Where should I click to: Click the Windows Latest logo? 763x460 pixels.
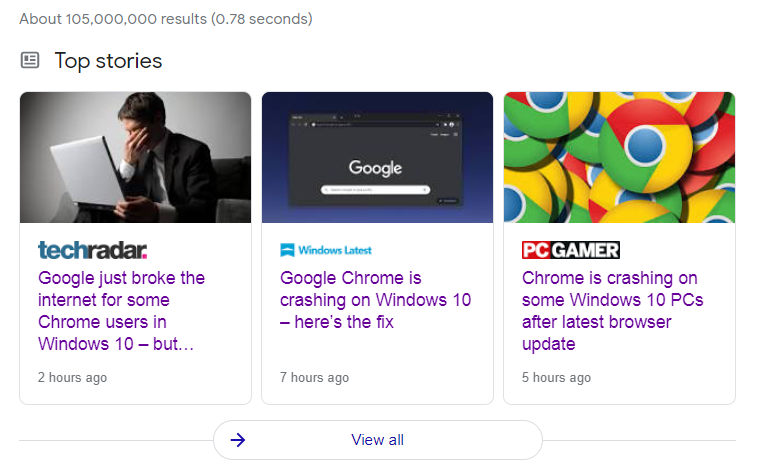coord(326,250)
